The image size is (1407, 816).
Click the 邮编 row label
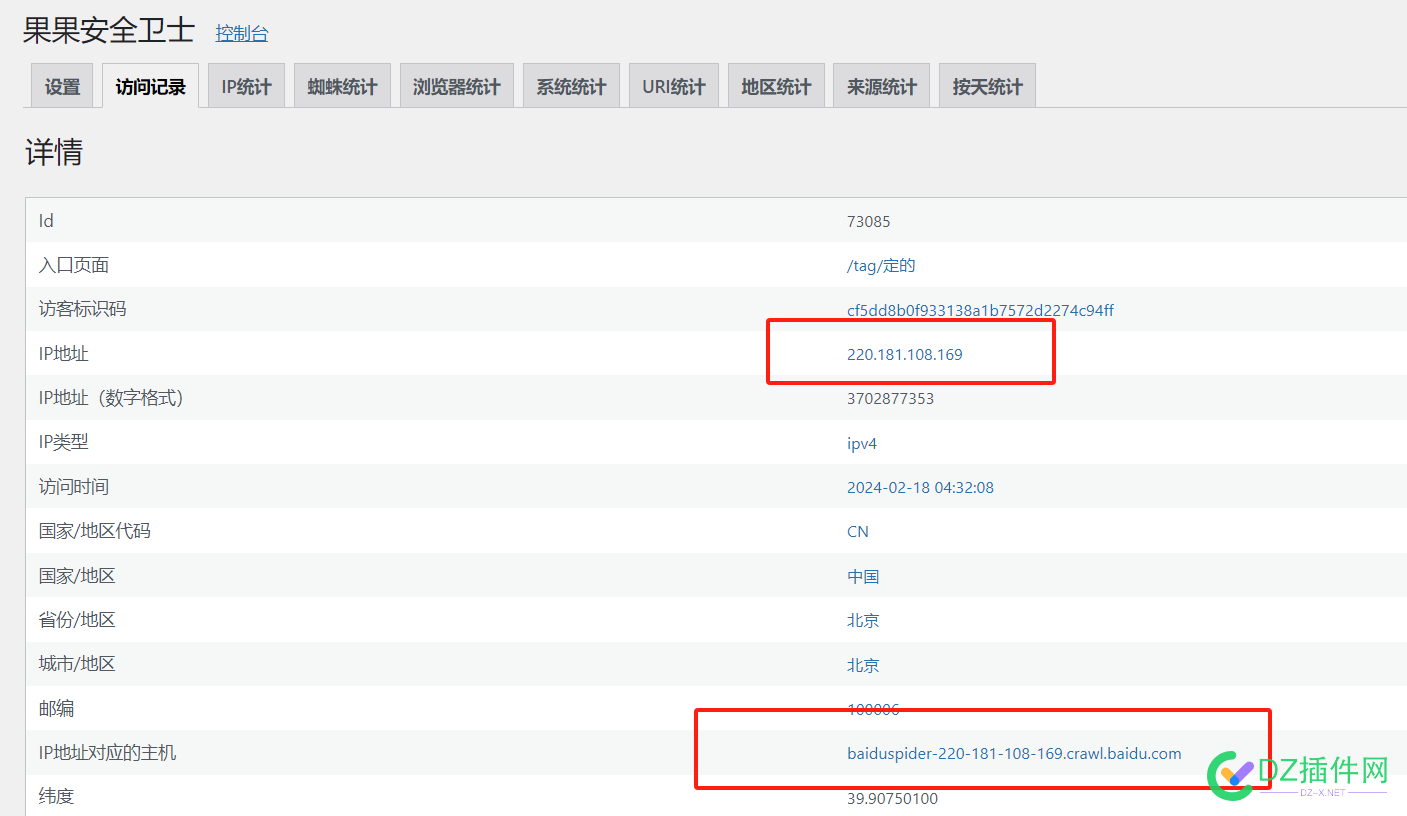tap(56, 709)
